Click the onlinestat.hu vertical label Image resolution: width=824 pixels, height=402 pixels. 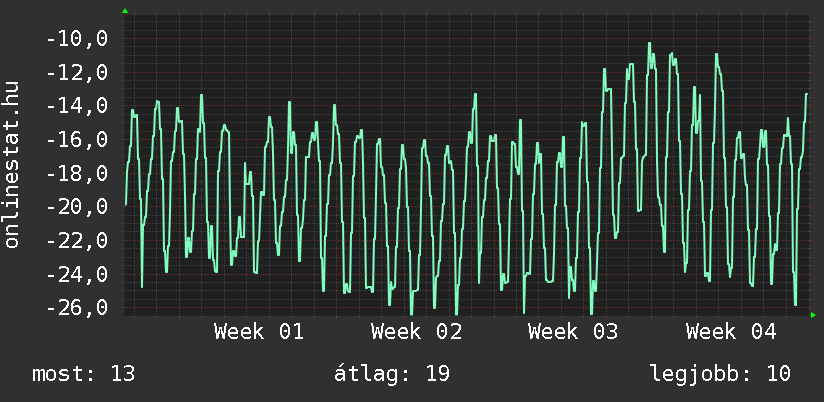[13, 166]
